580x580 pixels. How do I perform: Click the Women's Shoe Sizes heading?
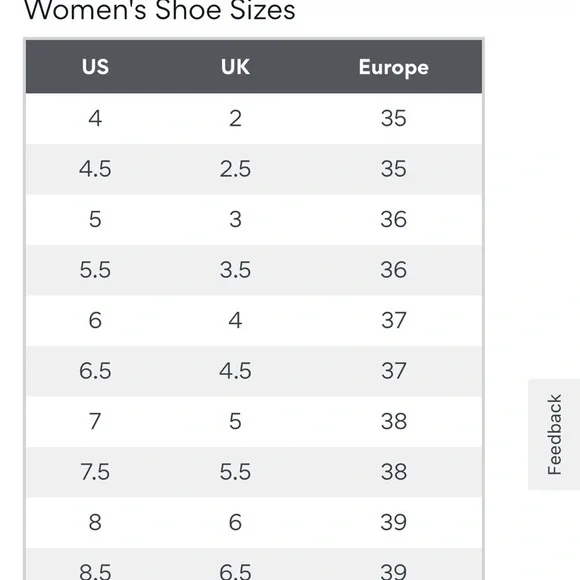(160, 10)
